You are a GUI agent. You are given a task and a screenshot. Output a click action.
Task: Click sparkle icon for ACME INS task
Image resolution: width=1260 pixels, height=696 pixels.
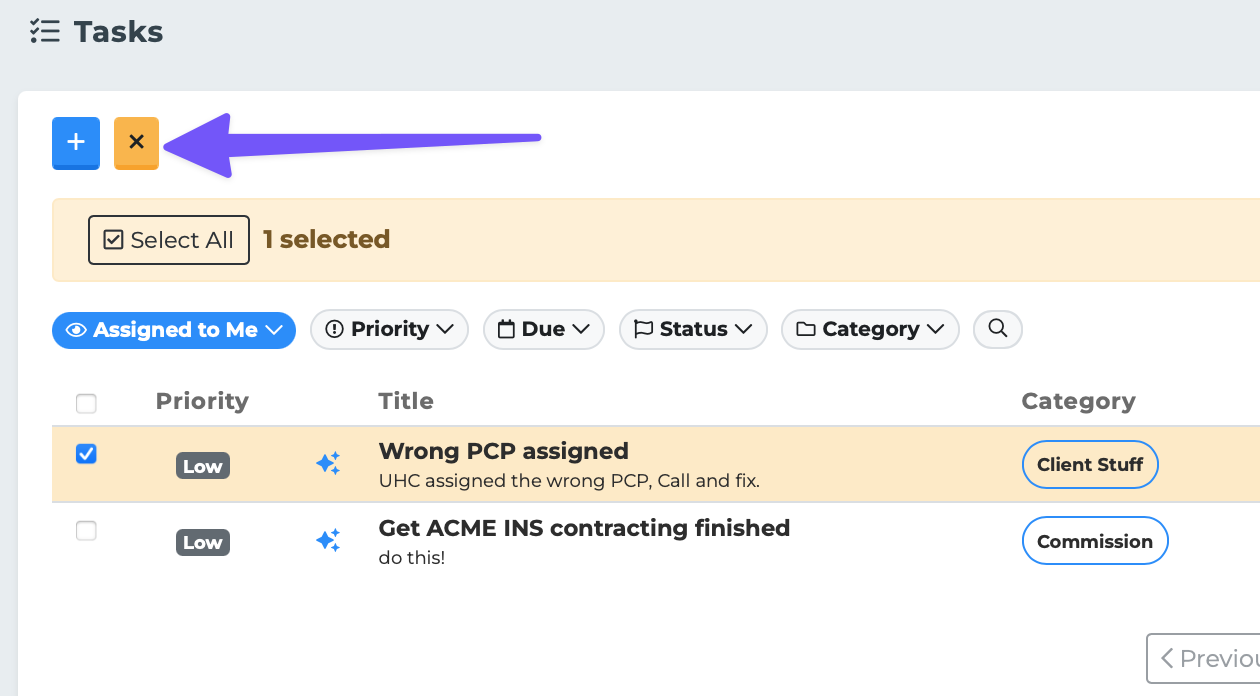(328, 541)
